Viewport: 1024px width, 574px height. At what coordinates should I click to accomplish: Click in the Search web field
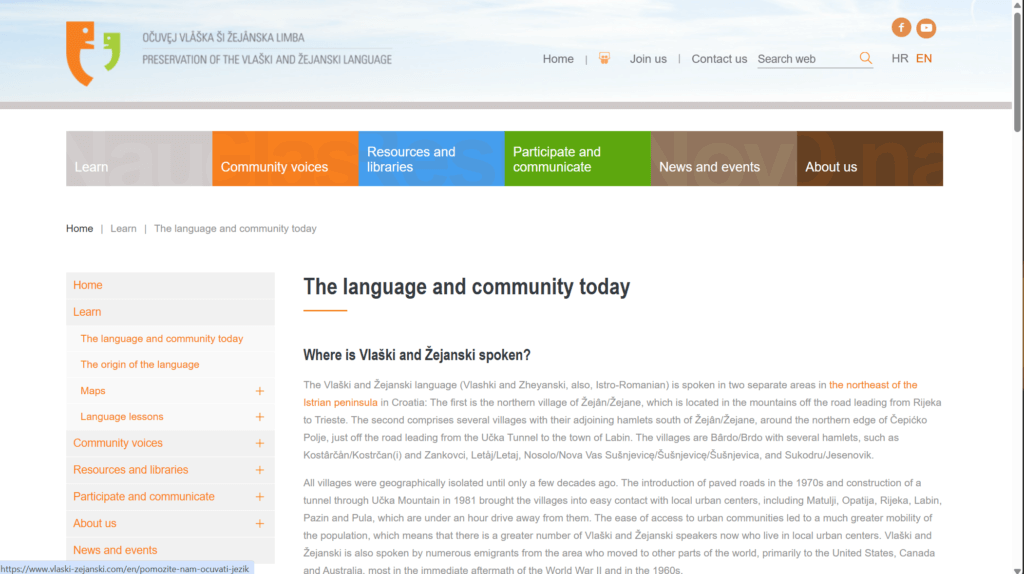pyautogui.click(x=805, y=59)
